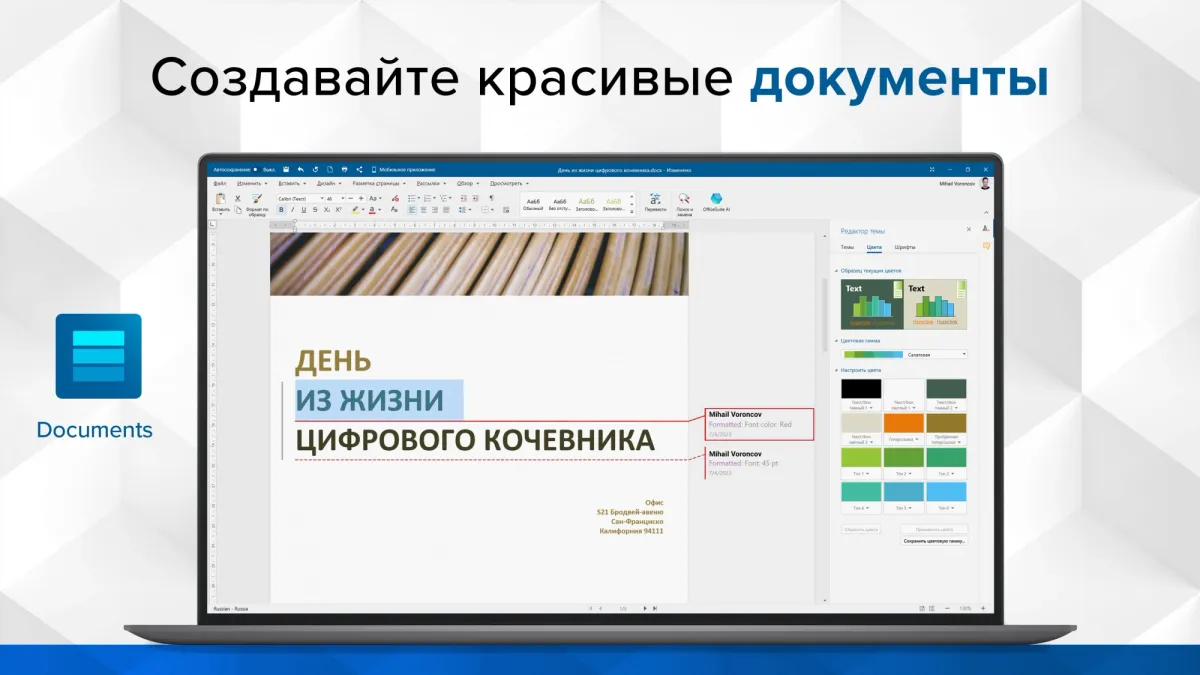
Task: Click the Print icon in quick access toolbar
Action: coord(344,169)
